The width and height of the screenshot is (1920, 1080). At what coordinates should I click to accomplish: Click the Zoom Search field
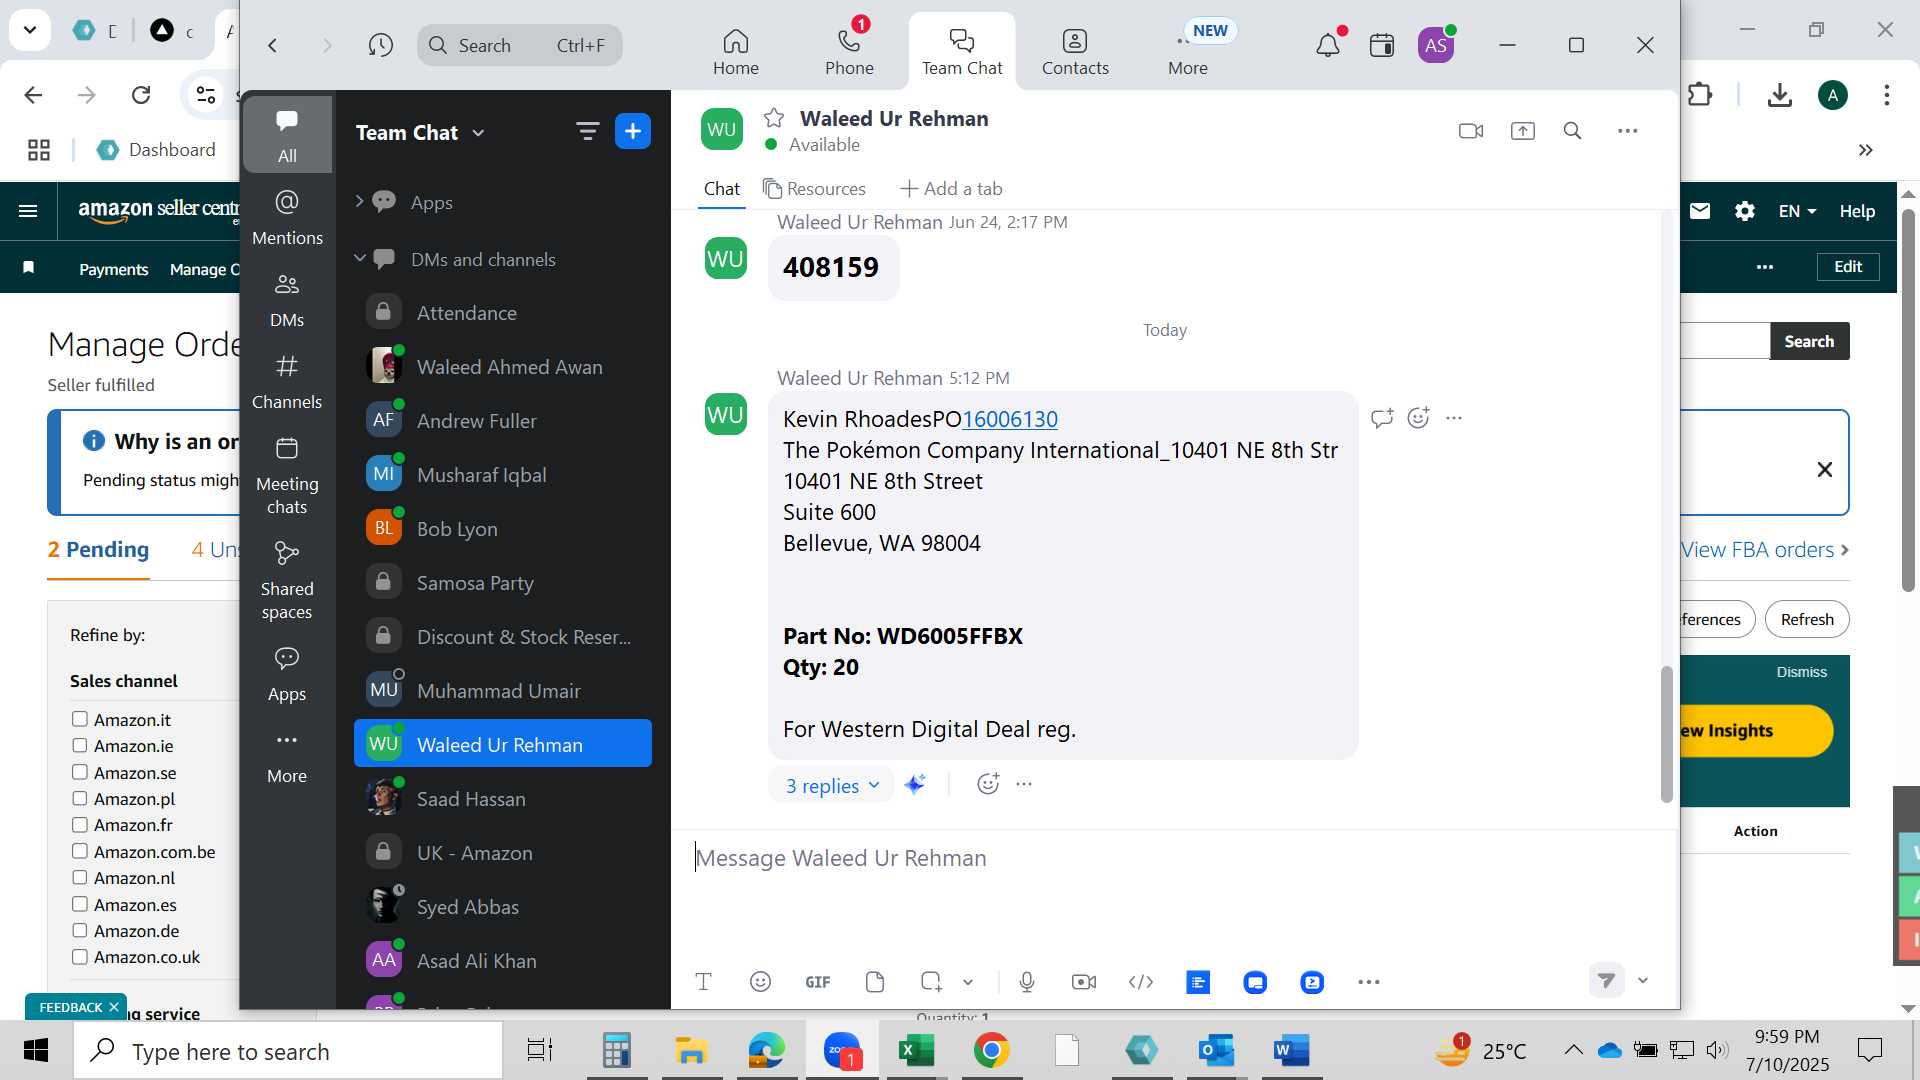pos(520,45)
